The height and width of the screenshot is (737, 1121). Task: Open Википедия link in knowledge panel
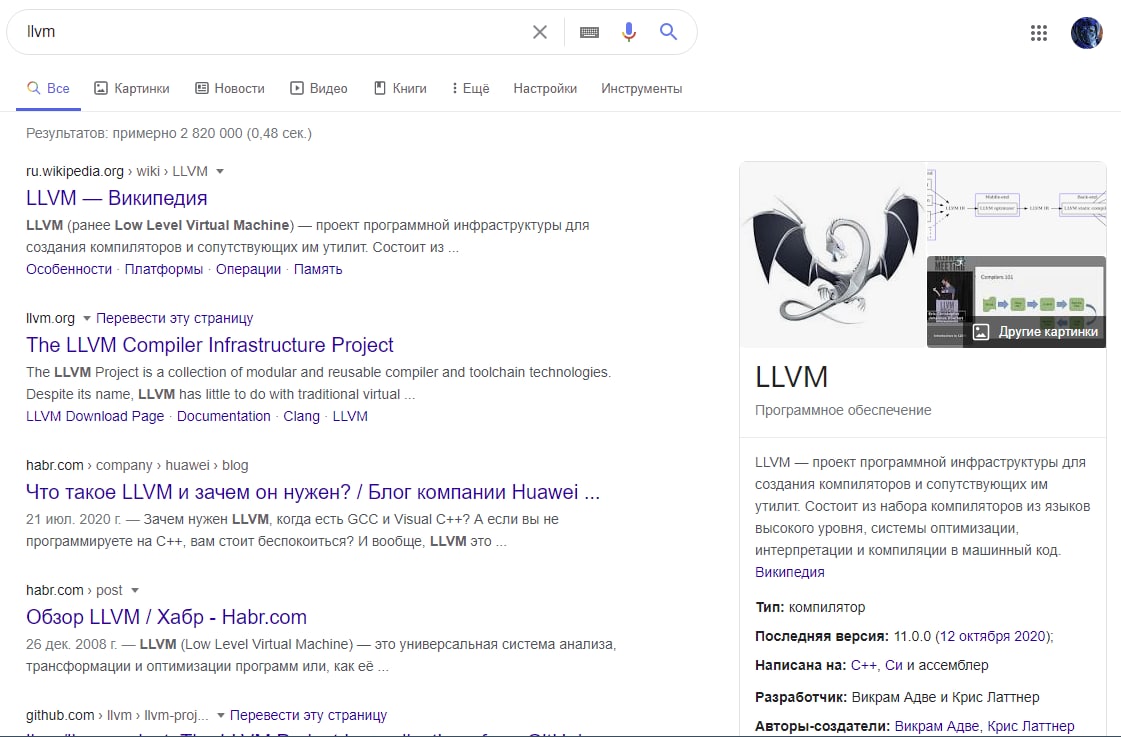[x=789, y=573]
